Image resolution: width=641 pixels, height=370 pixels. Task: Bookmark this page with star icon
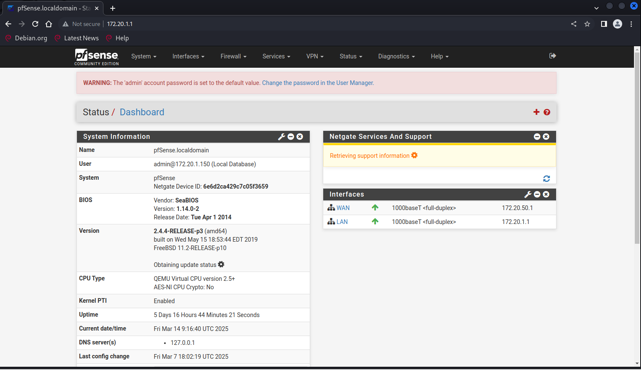[x=587, y=24]
